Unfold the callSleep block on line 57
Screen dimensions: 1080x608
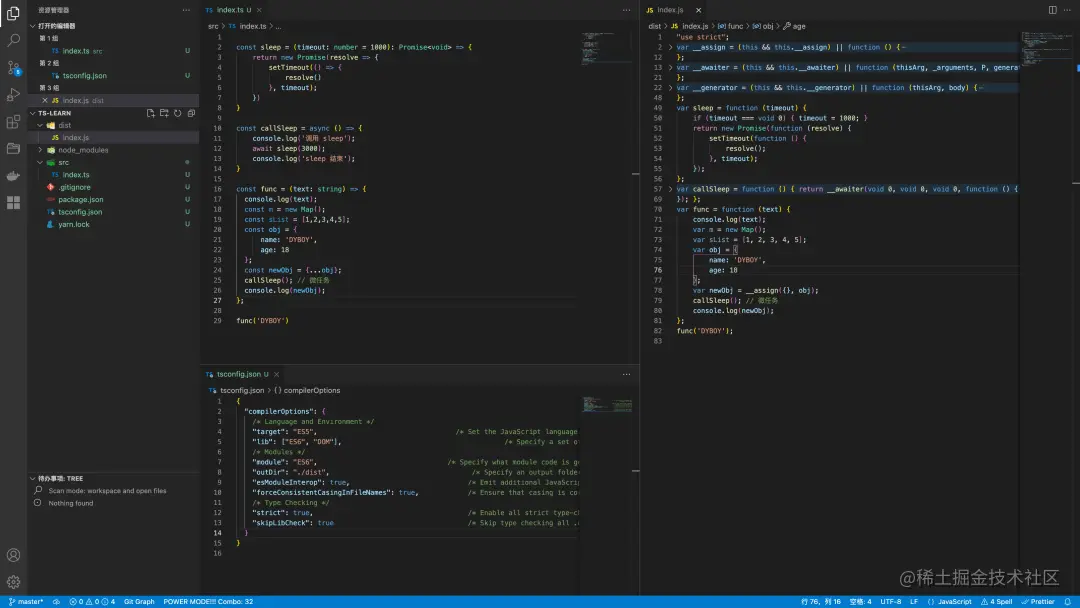670,189
